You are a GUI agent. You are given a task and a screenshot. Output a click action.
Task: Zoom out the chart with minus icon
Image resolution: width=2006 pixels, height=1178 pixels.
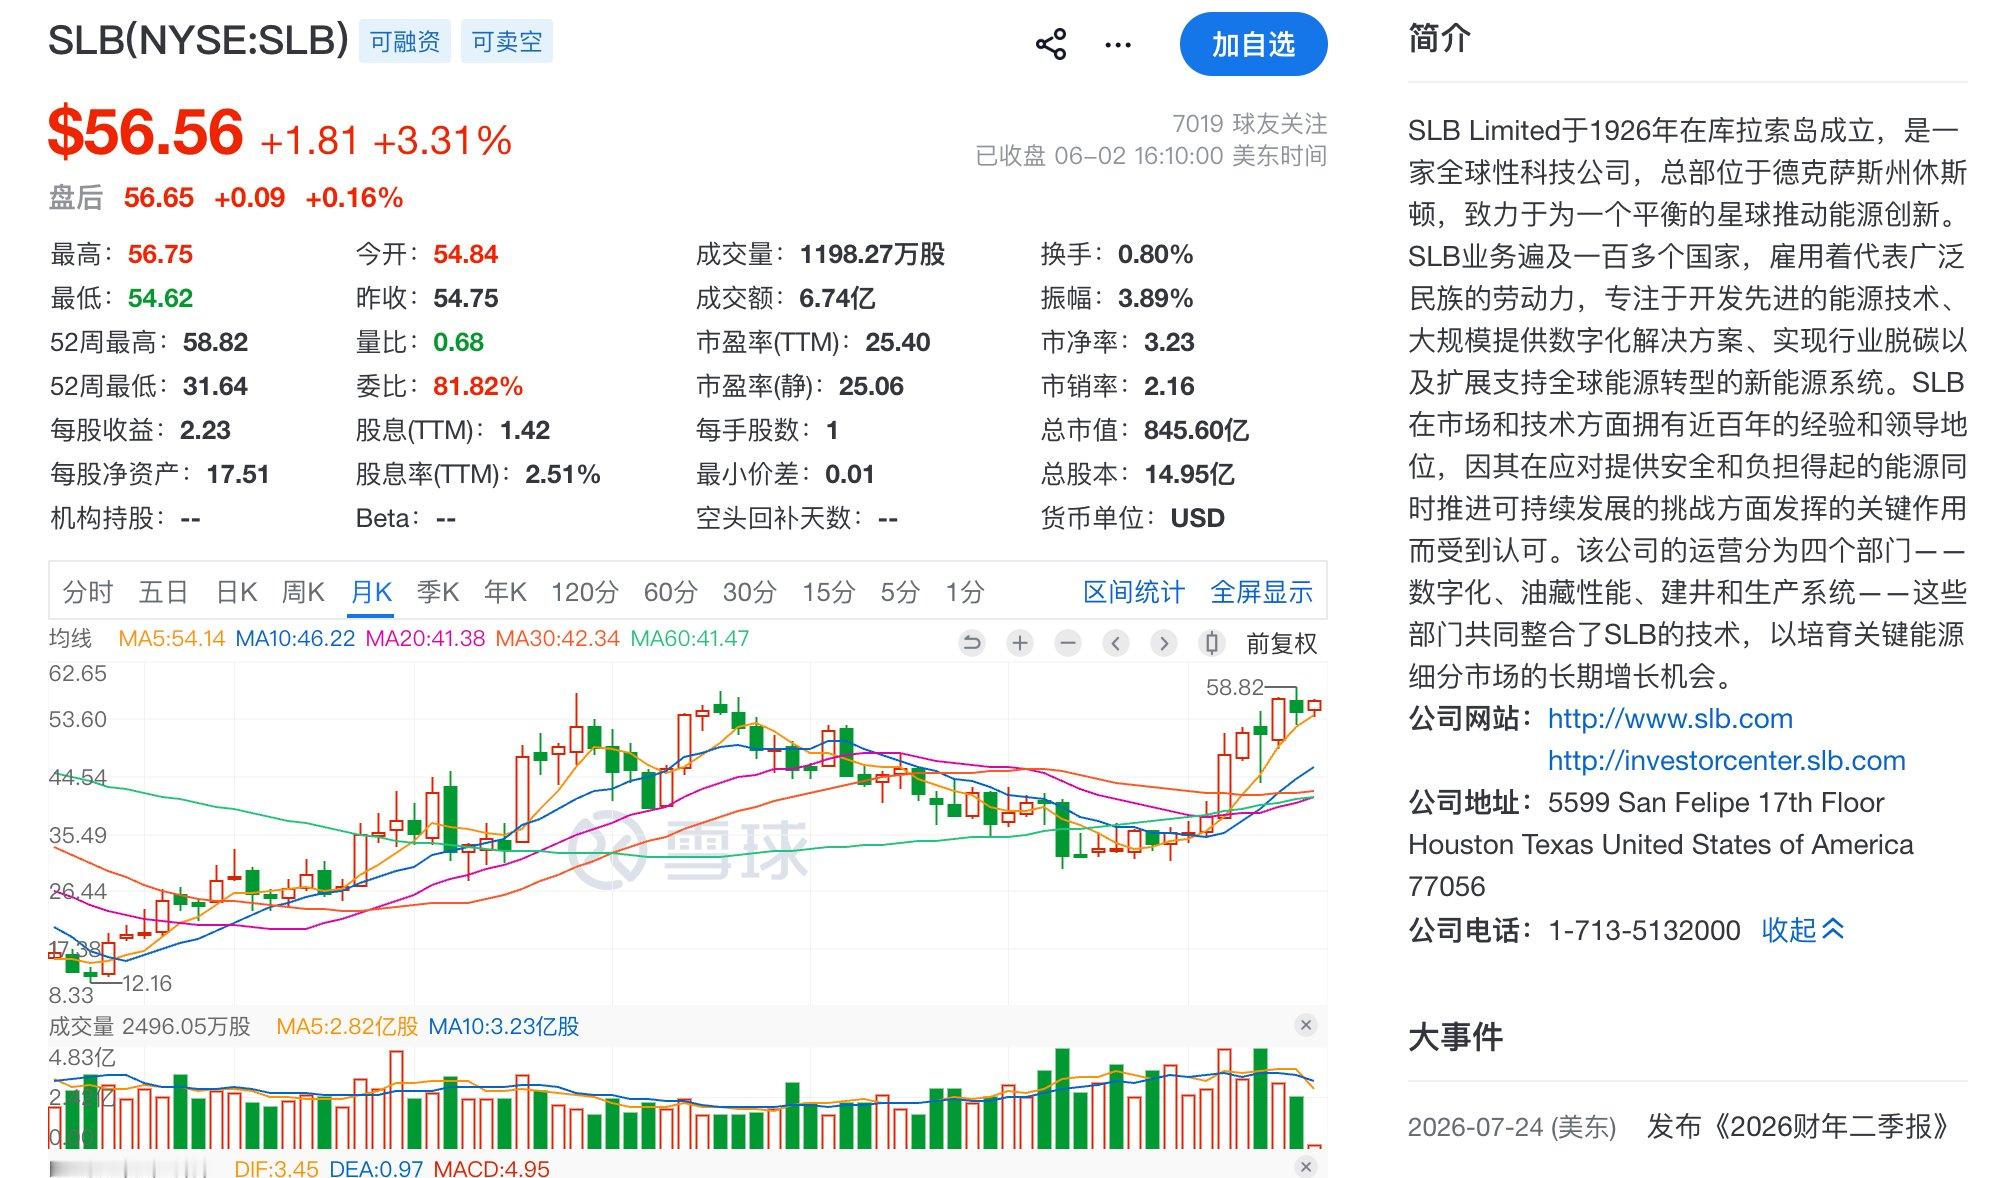[1068, 643]
